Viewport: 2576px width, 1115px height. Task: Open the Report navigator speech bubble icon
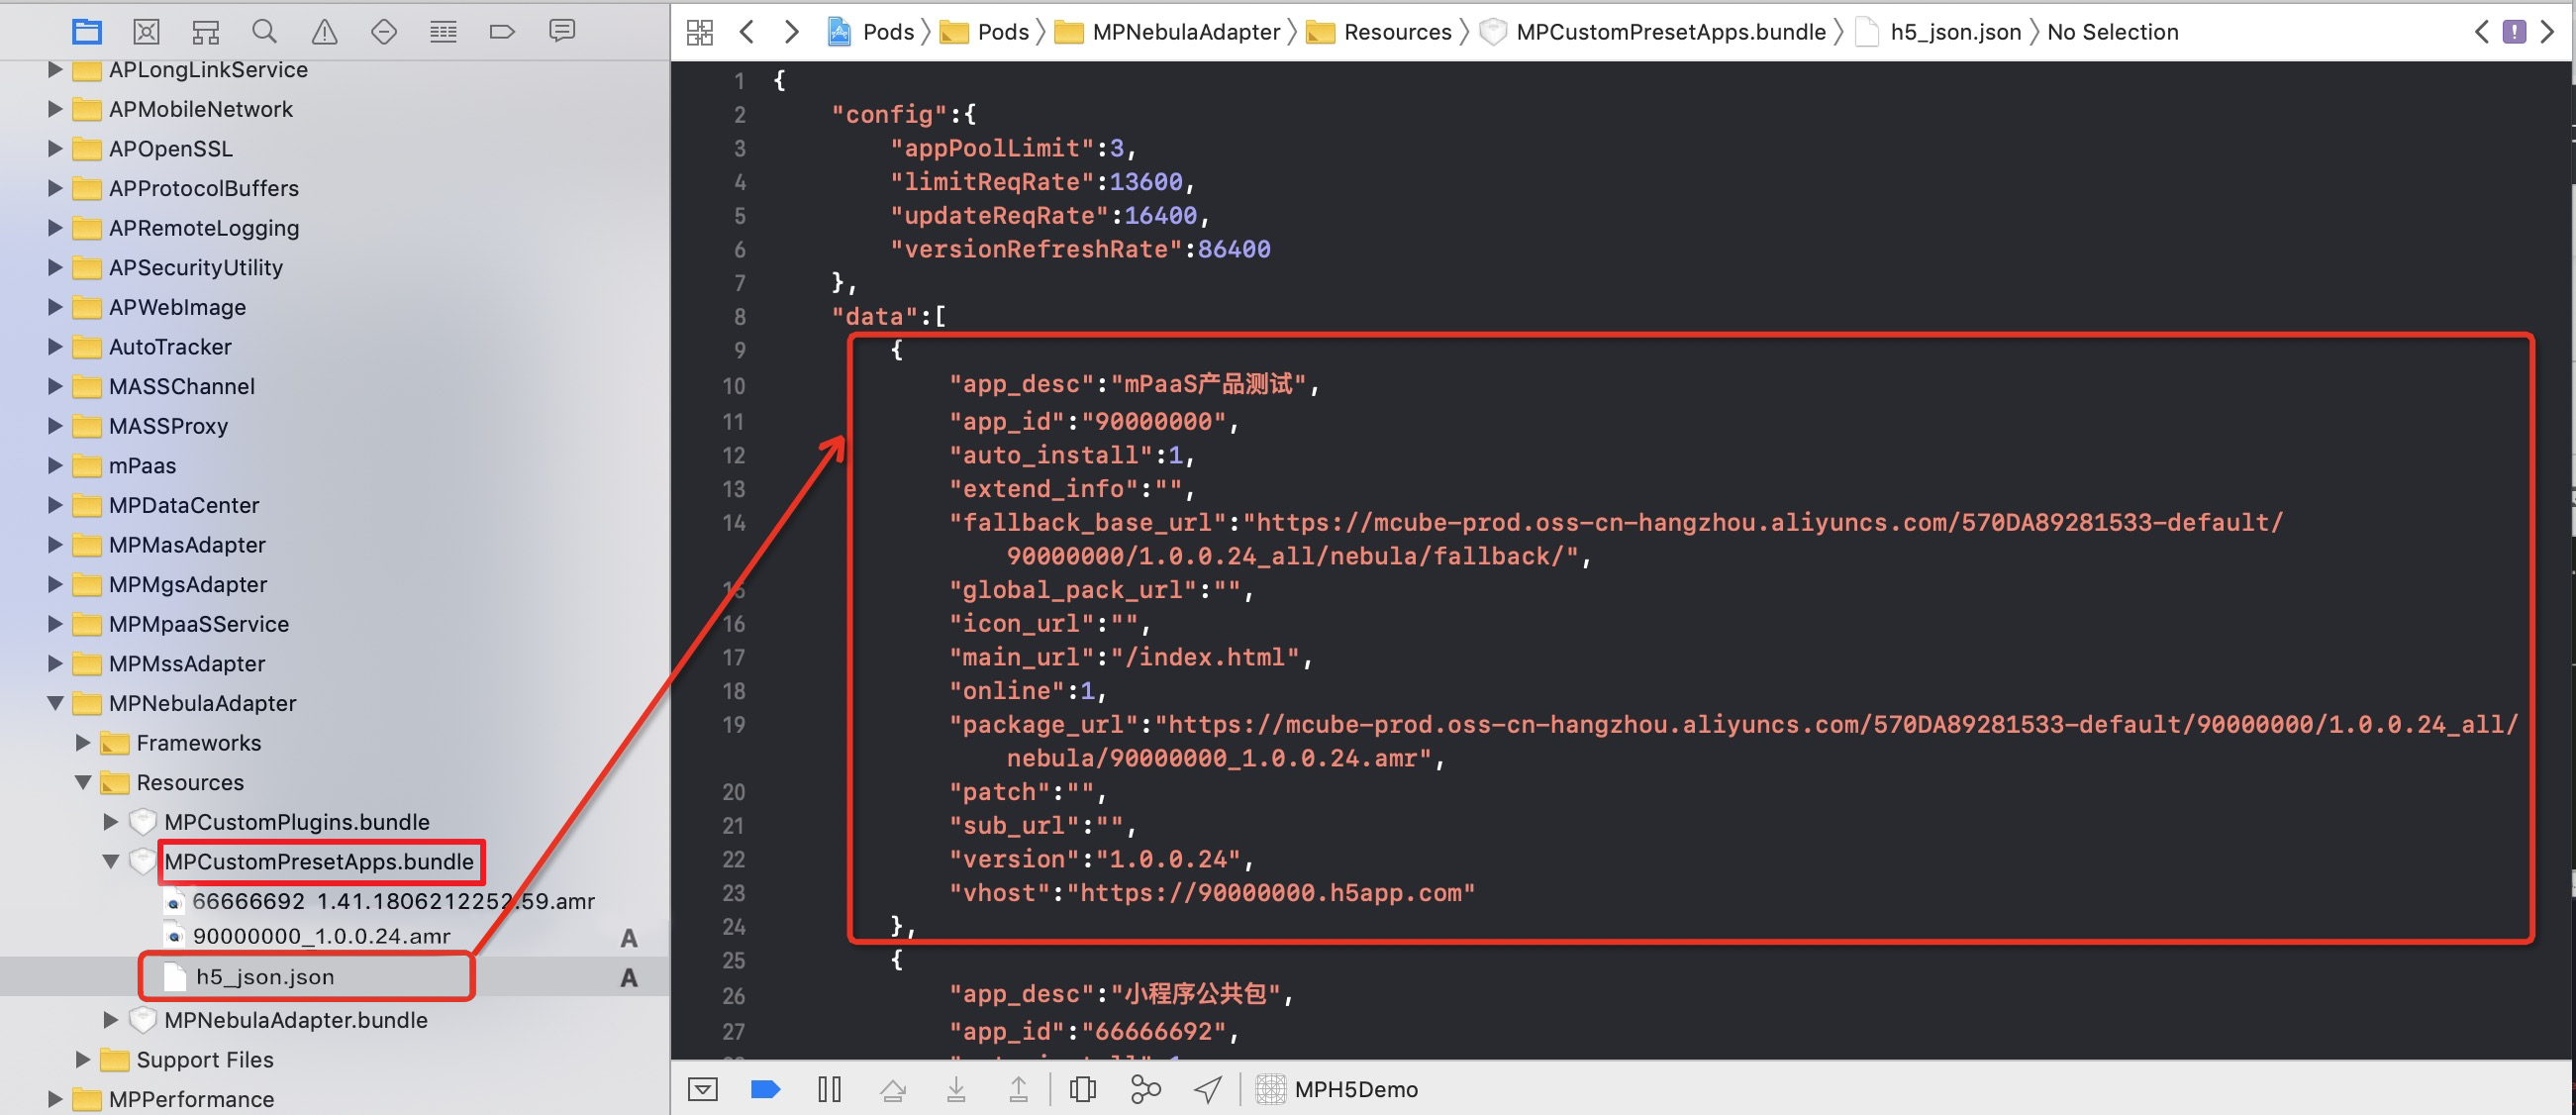(x=562, y=32)
